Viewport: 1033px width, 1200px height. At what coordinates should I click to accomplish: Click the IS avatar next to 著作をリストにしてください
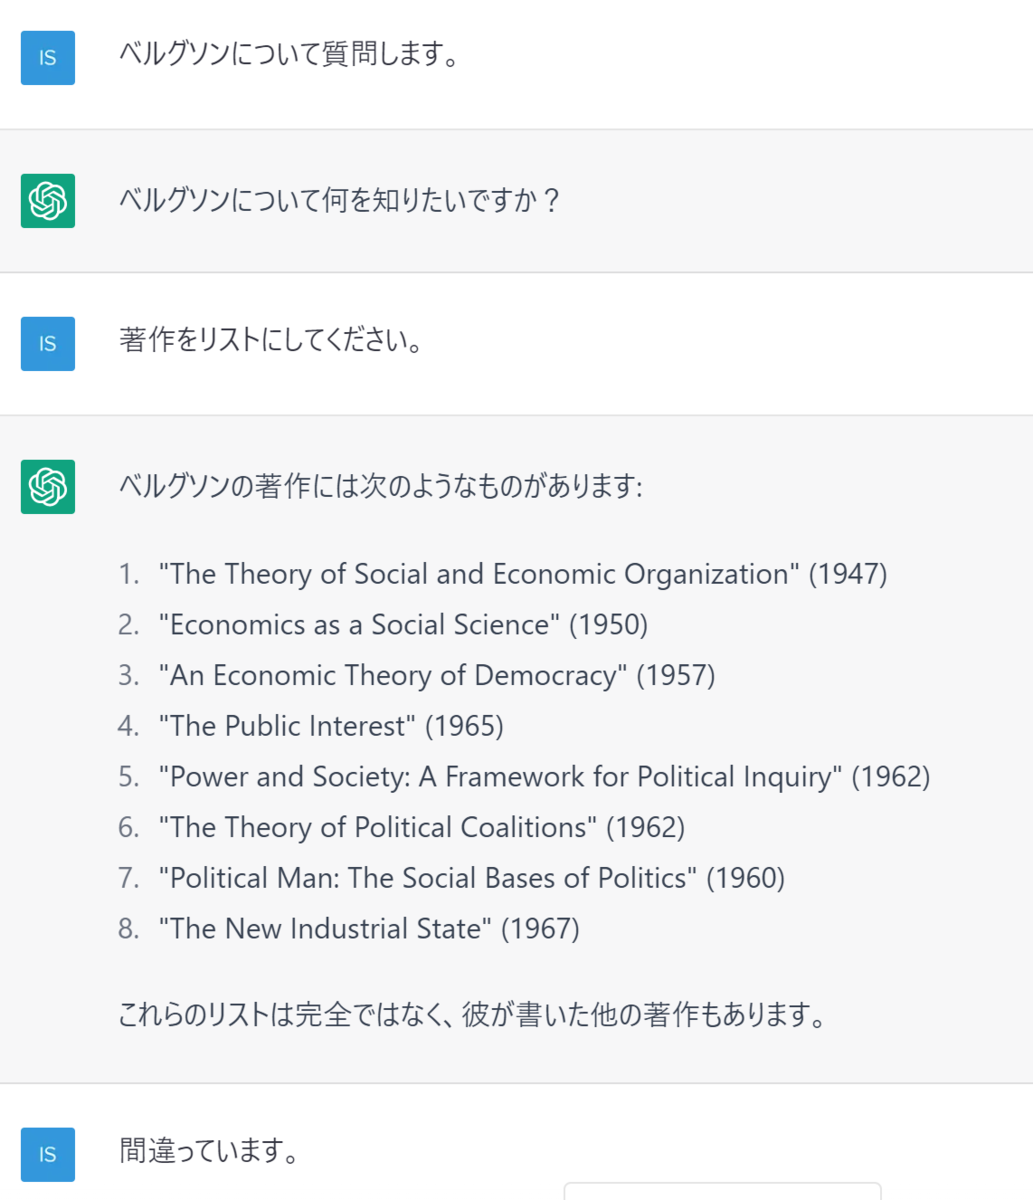[x=48, y=344]
